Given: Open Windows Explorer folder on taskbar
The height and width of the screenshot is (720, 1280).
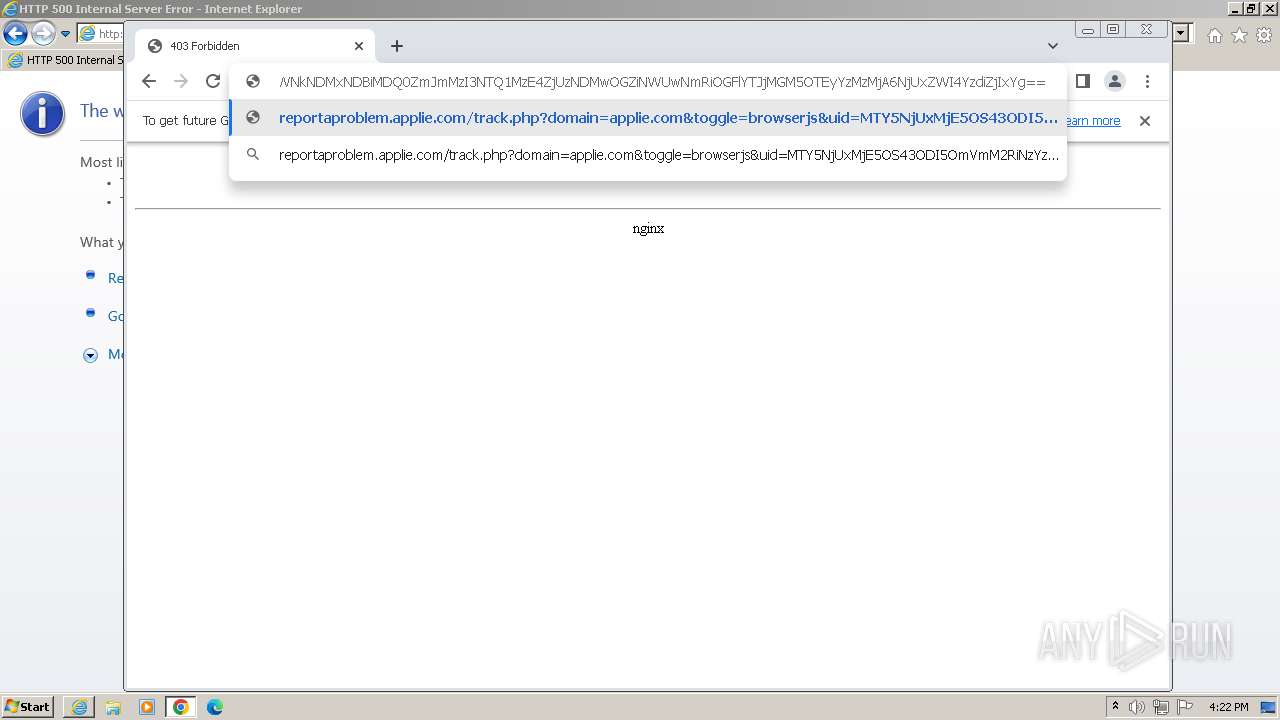Looking at the screenshot, I should tap(113, 707).
